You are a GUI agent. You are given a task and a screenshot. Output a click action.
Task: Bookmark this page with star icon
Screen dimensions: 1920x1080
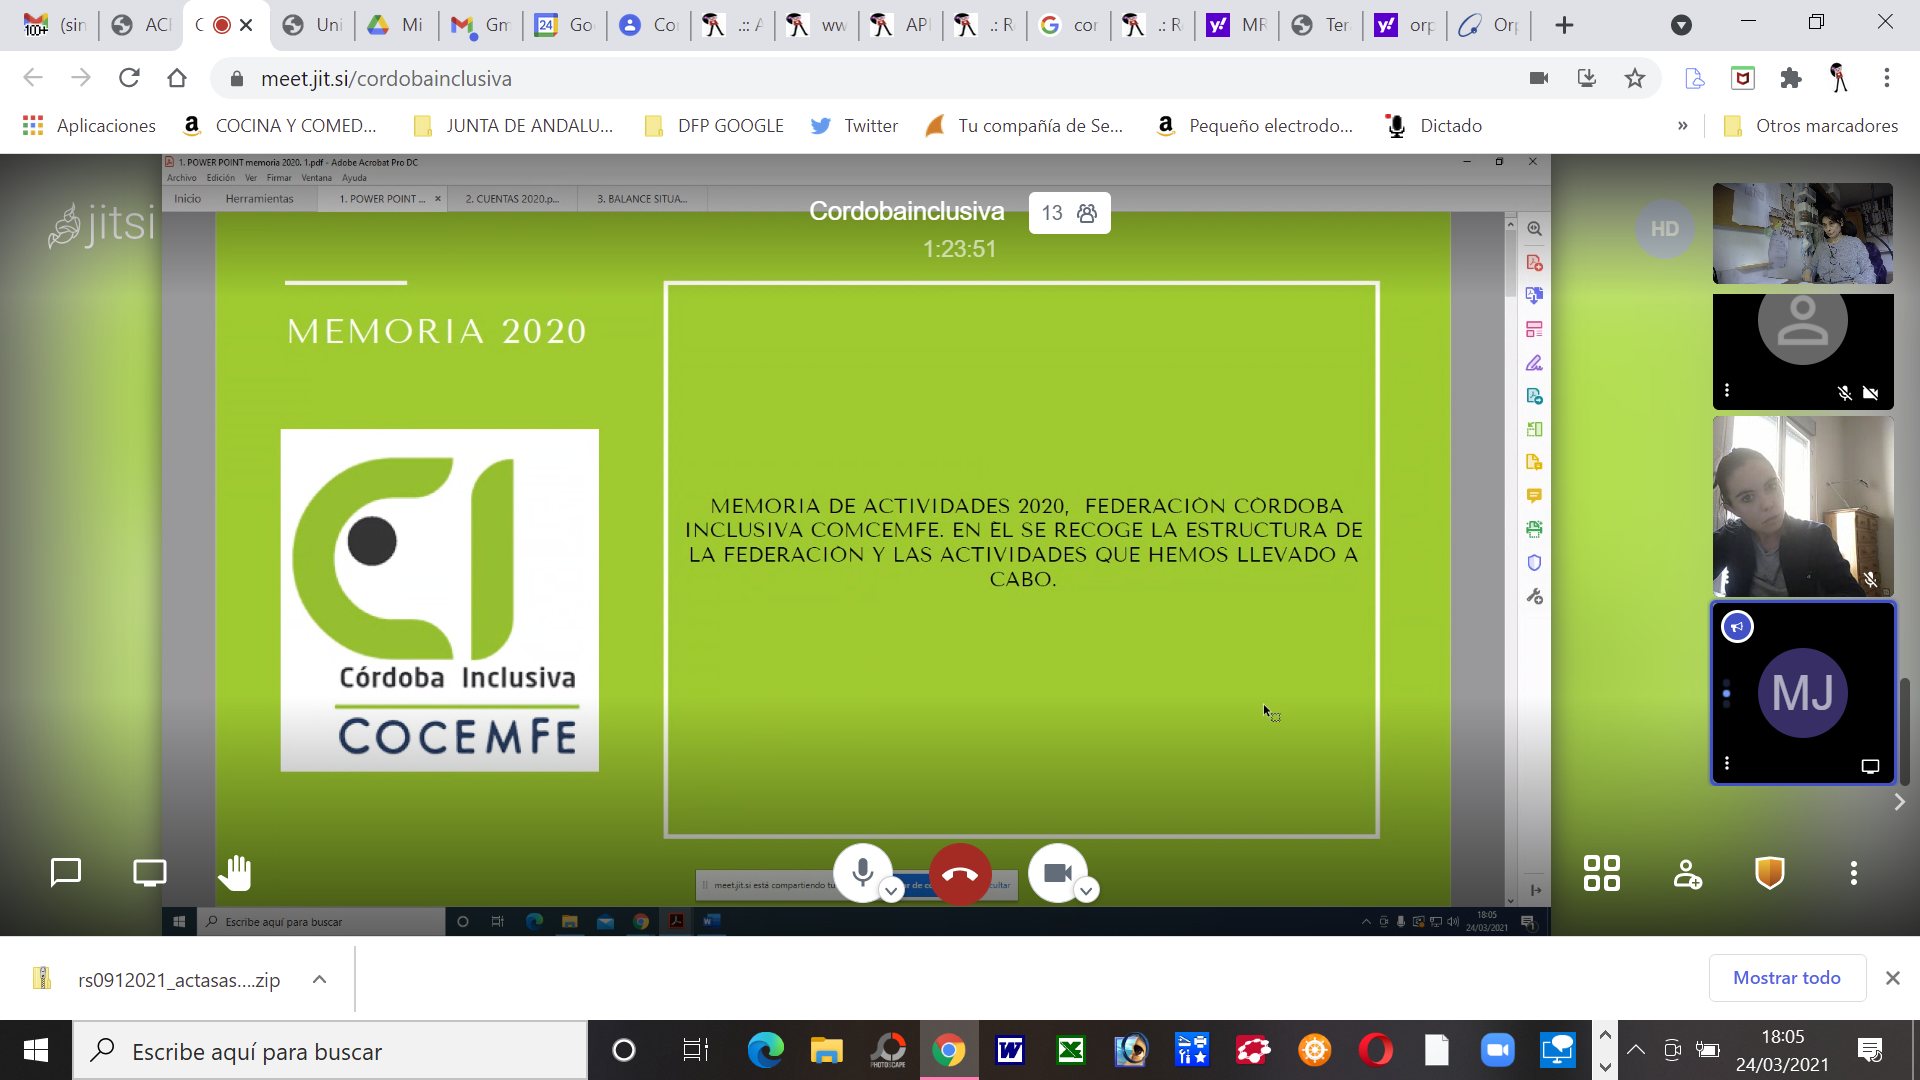click(x=1635, y=78)
